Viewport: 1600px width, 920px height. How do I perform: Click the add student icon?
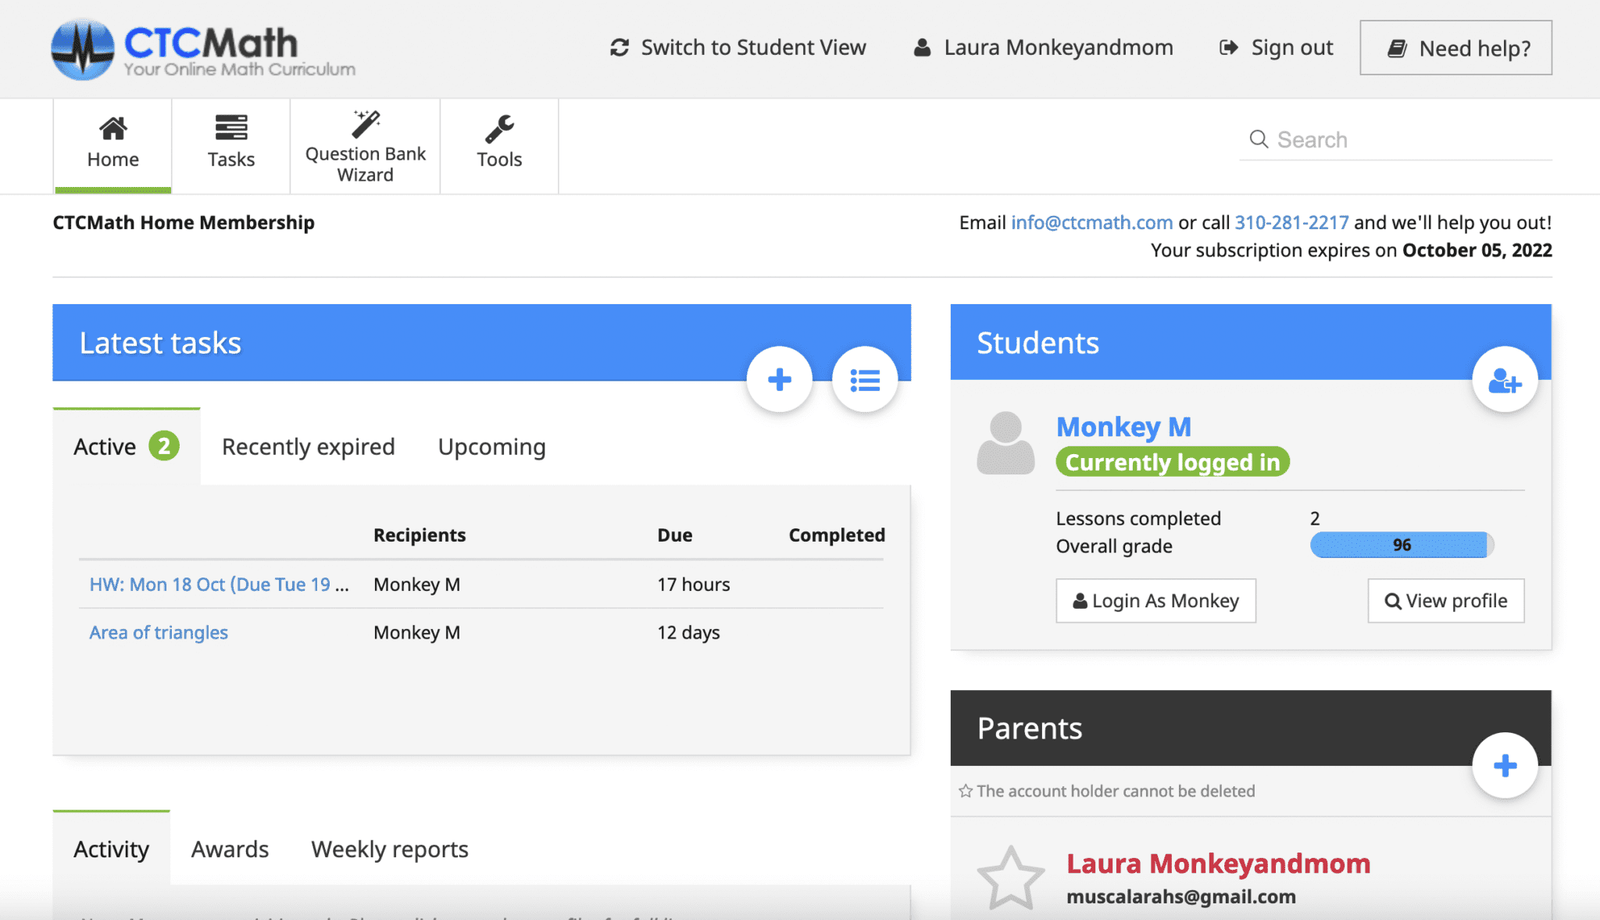(x=1504, y=380)
